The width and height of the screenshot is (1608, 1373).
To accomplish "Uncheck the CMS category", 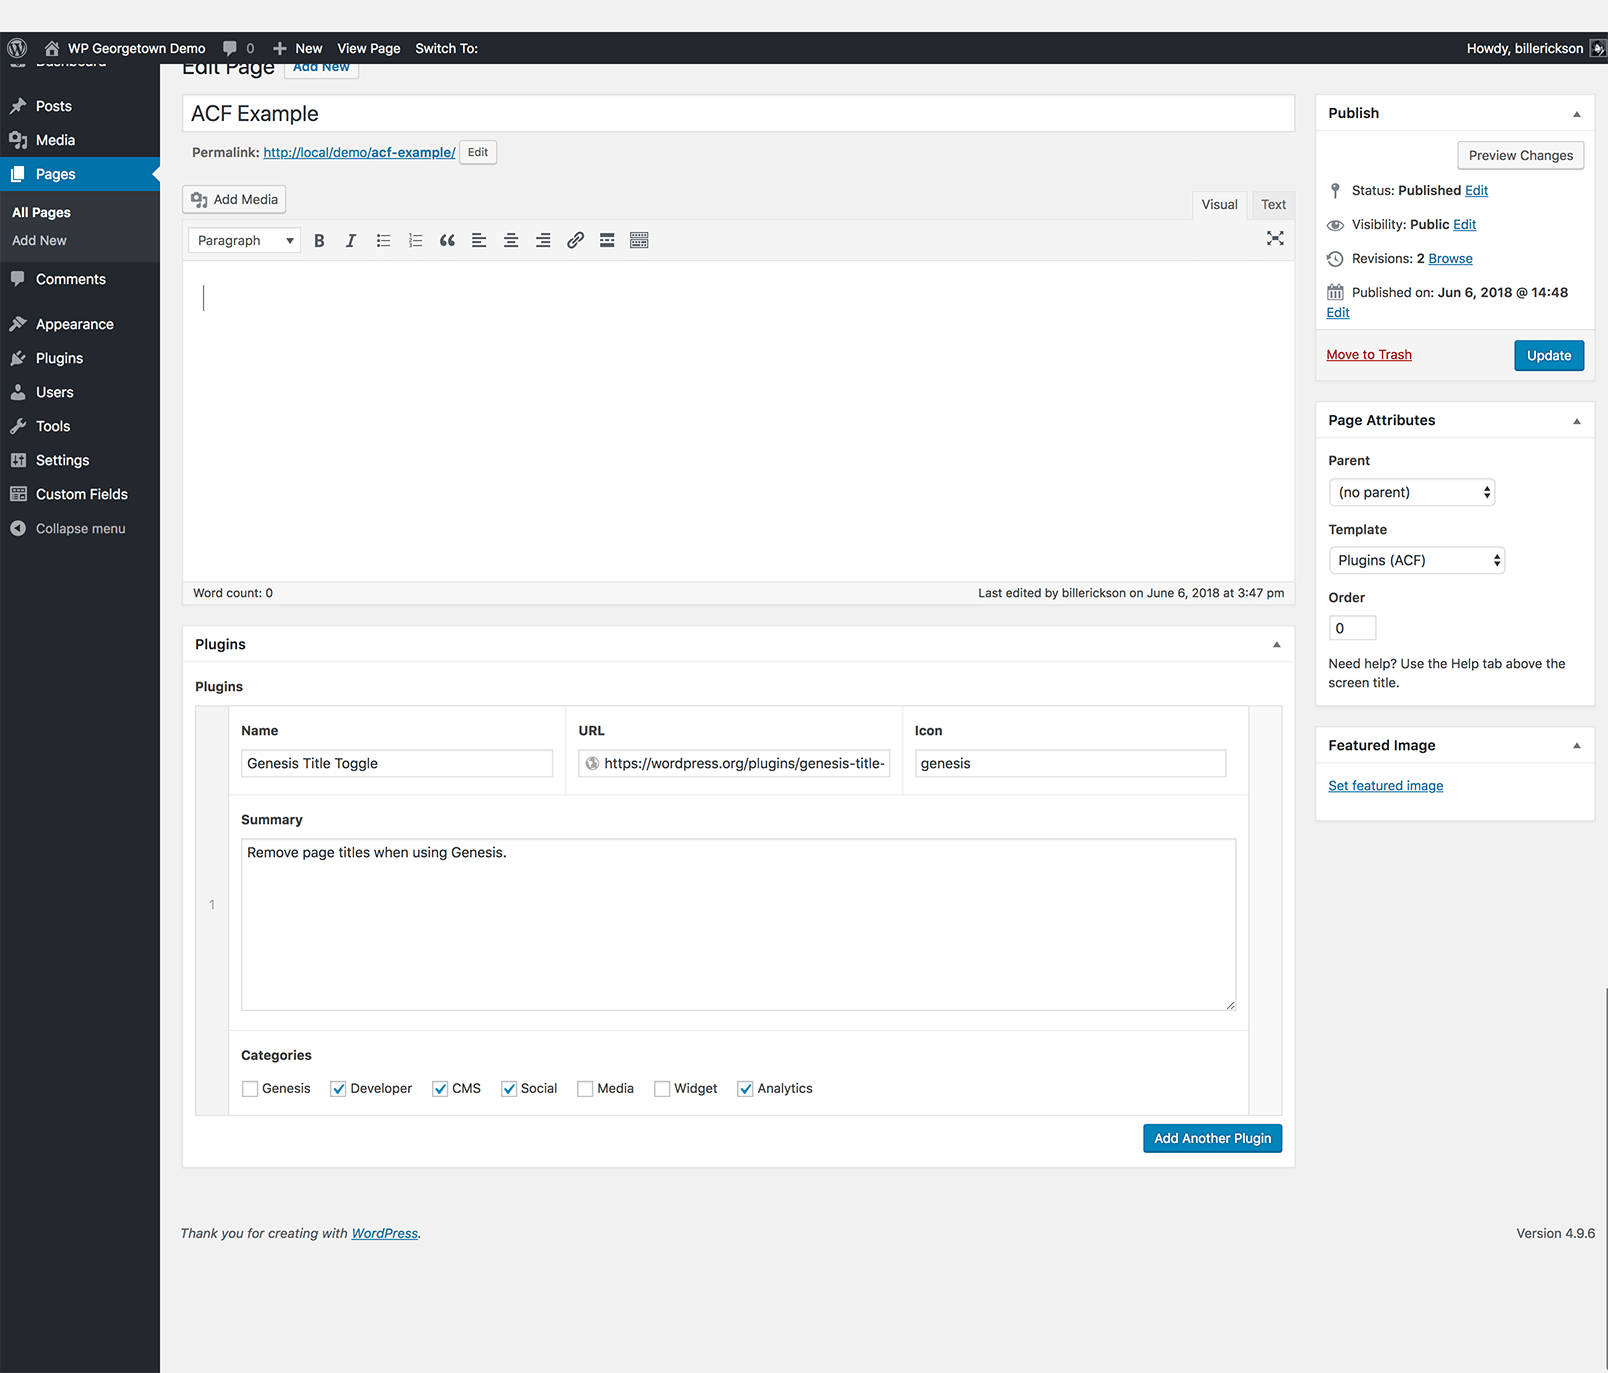I will pyautogui.click(x=440, y=1089).
